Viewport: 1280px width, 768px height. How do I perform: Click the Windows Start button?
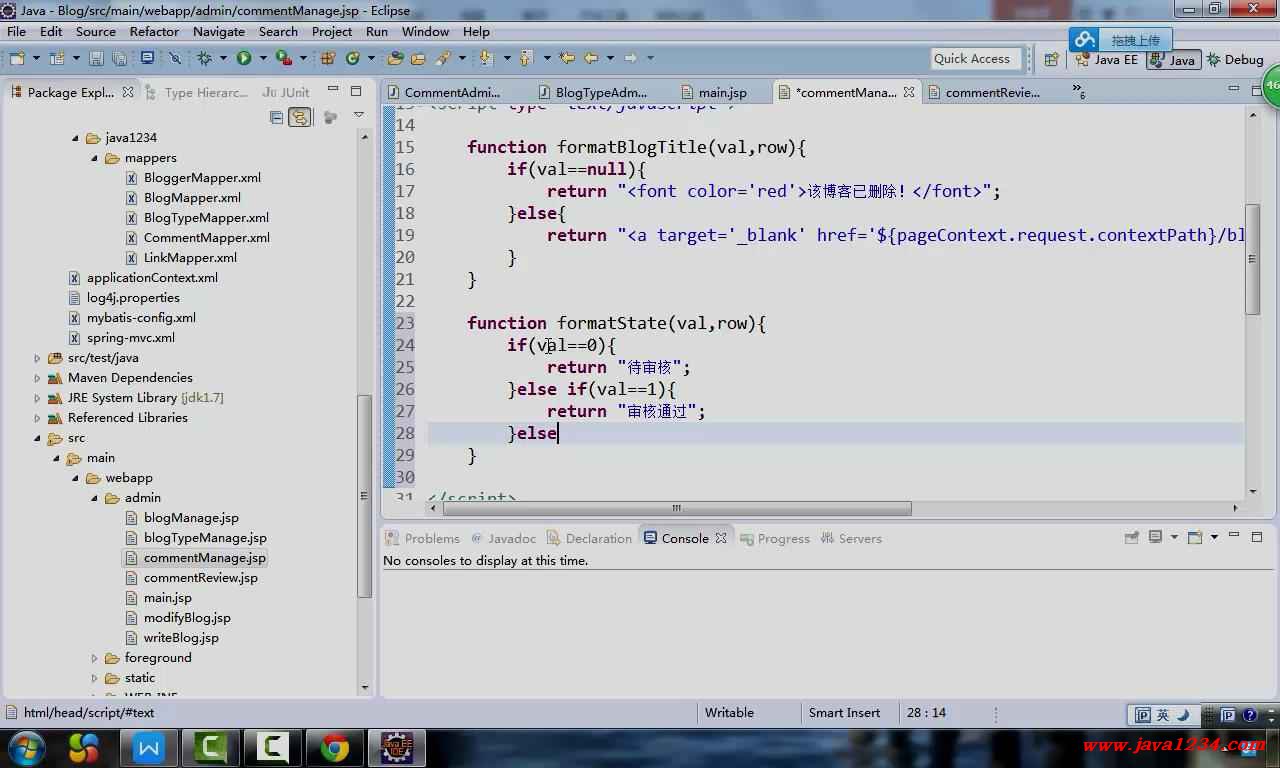25,747
